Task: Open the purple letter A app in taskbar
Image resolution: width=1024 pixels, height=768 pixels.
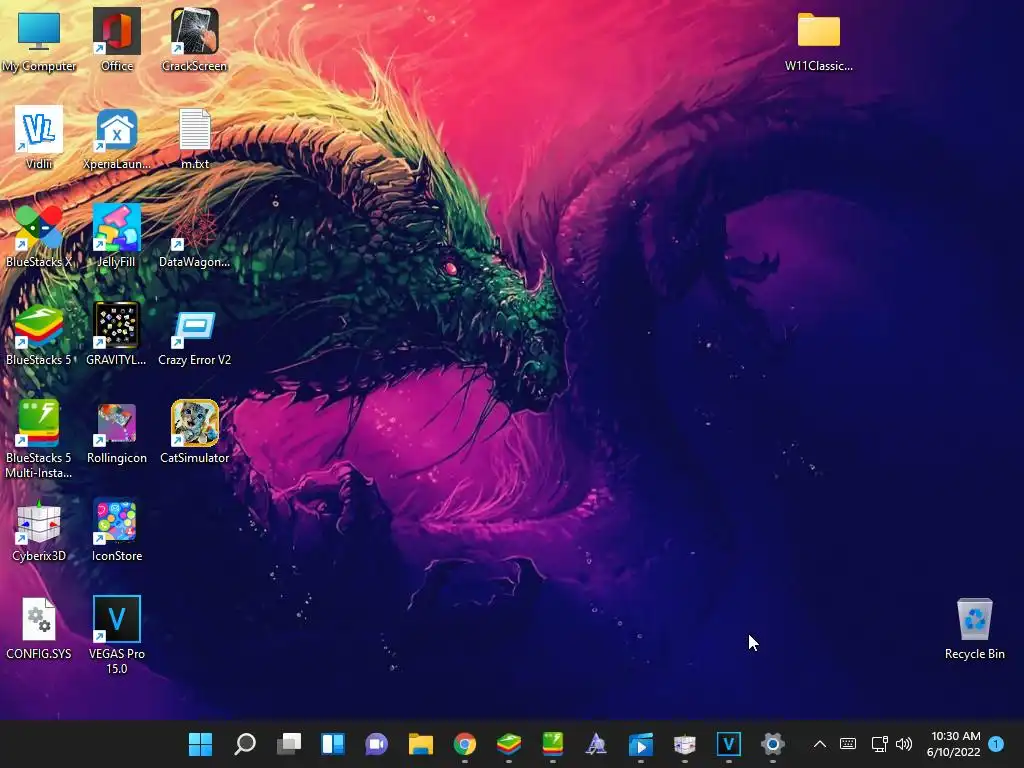Action: 596,744
